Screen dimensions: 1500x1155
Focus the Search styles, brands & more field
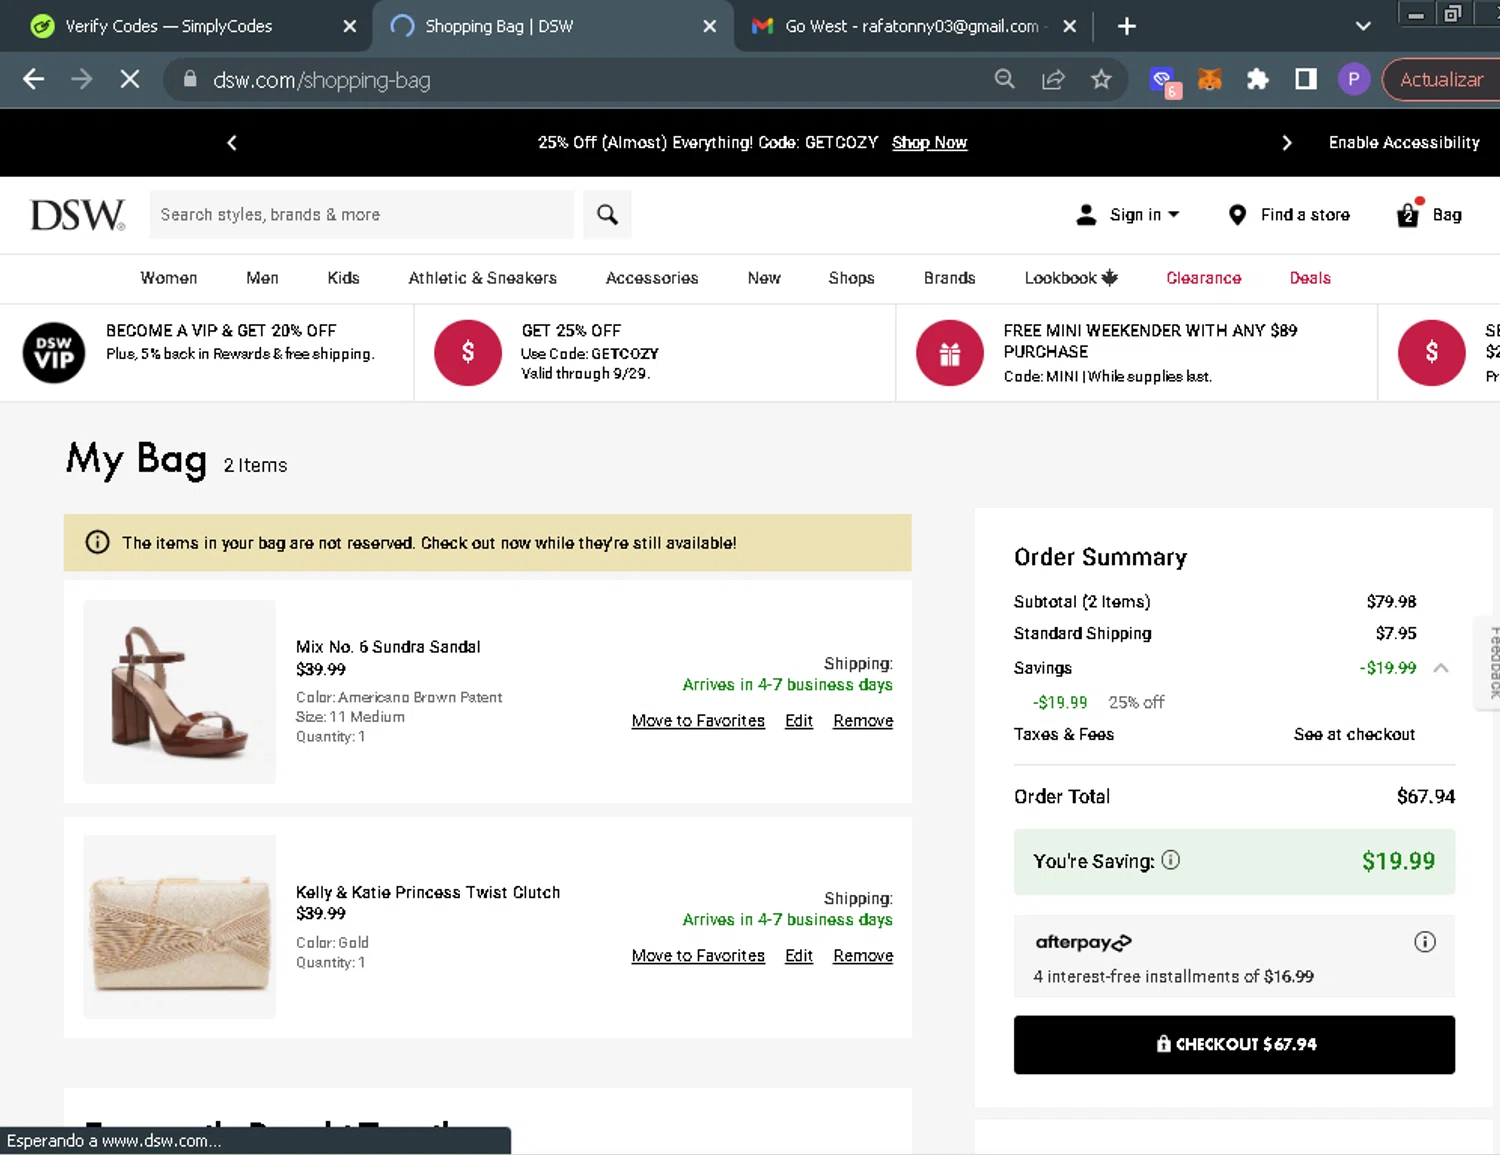tap(362, 215)
